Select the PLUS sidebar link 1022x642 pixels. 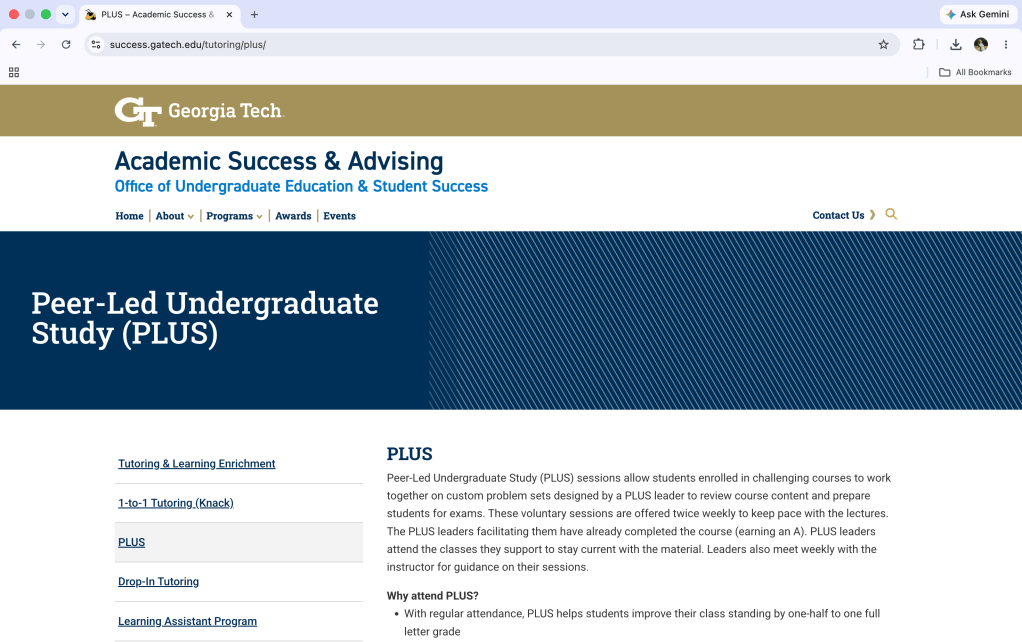(131, 542)
